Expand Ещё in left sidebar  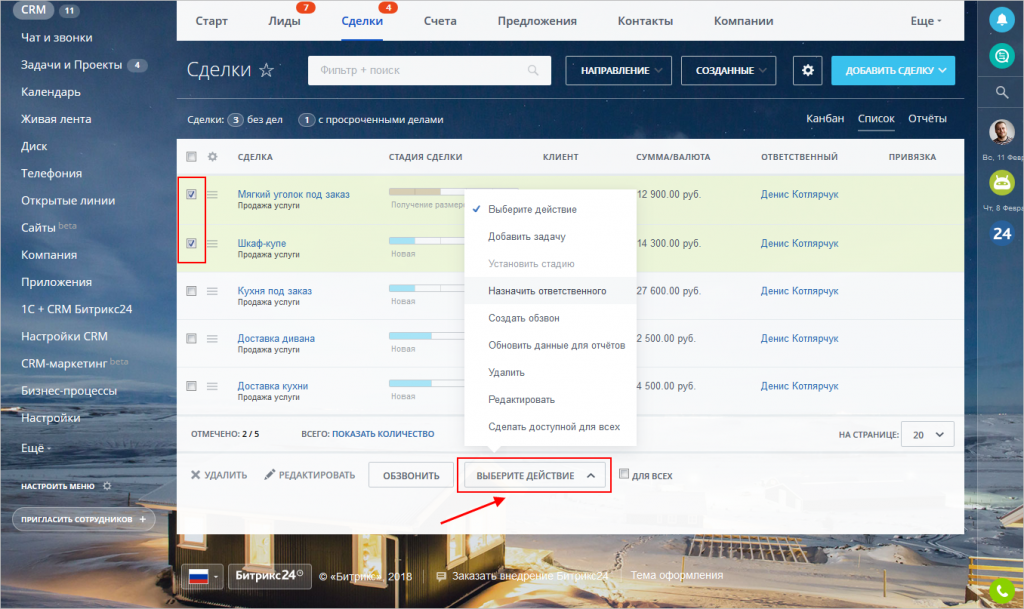click(35, 448)
